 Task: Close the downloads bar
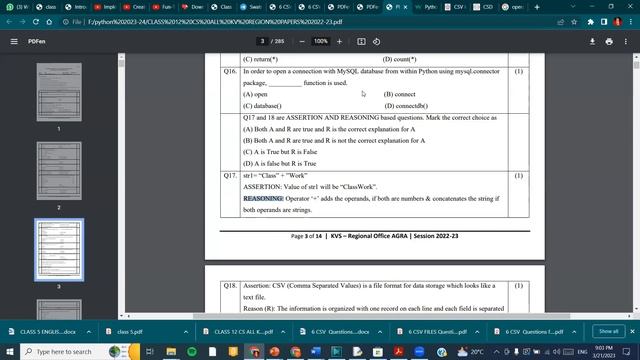[x=632, y=331]
